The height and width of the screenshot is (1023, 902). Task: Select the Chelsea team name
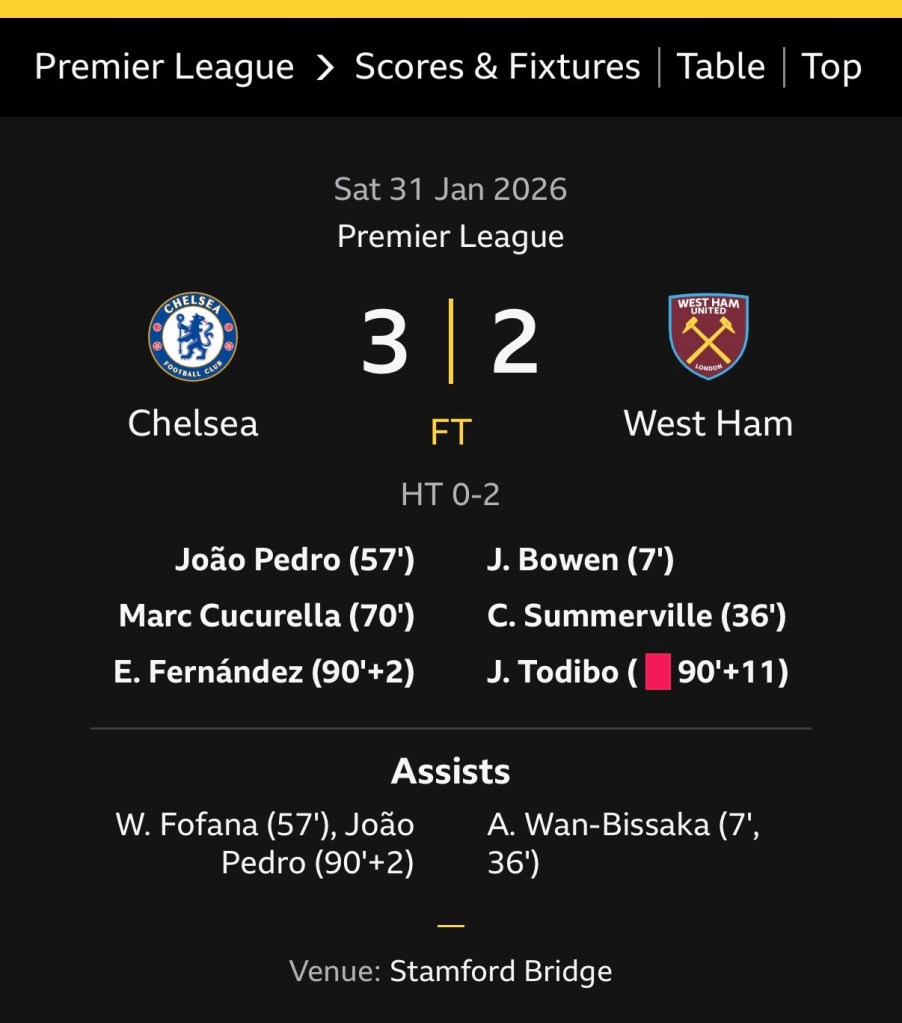(x=193, y=423)
